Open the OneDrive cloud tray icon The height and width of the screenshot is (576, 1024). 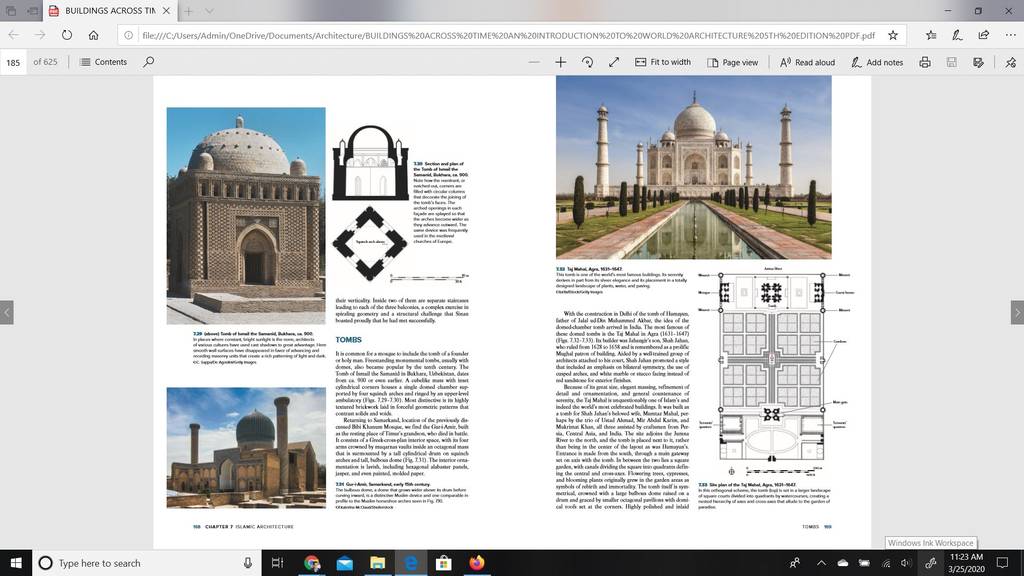click(843, 563)
